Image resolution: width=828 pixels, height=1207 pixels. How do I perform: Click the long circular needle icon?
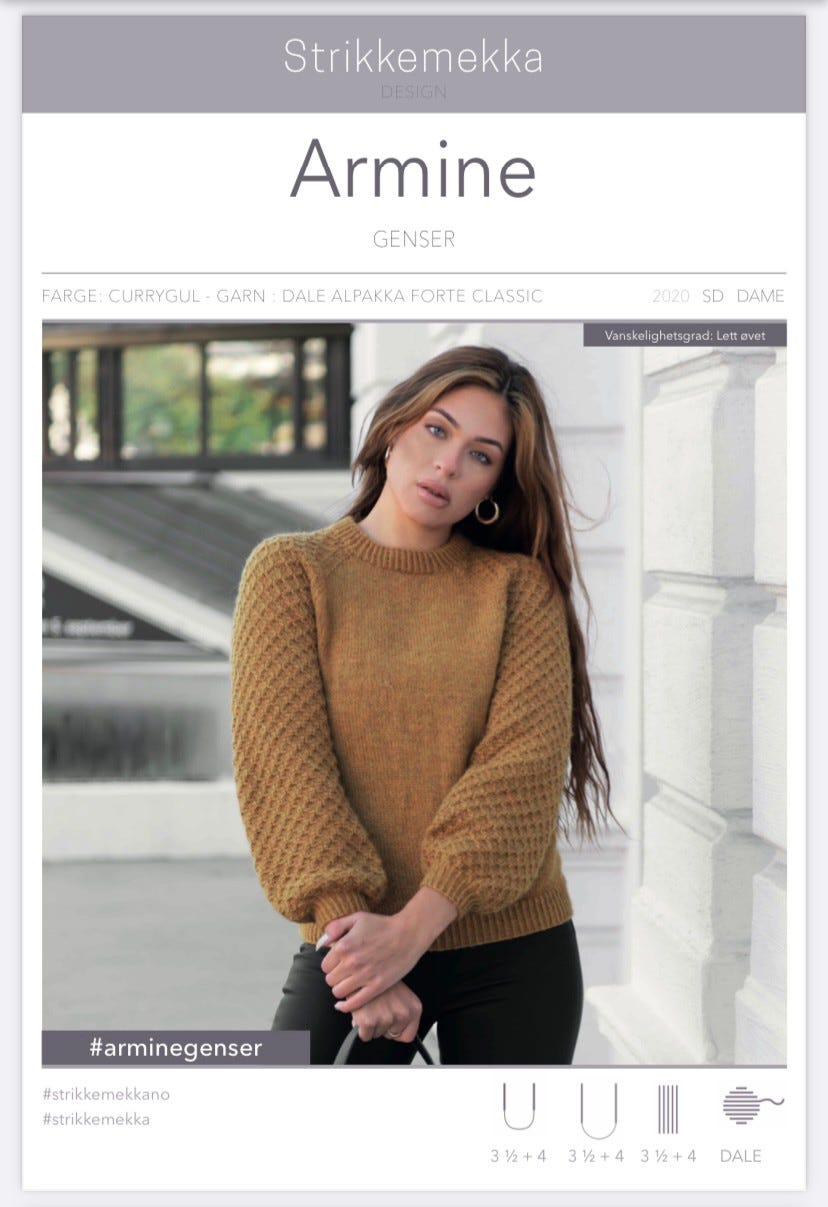point(598,1110)
